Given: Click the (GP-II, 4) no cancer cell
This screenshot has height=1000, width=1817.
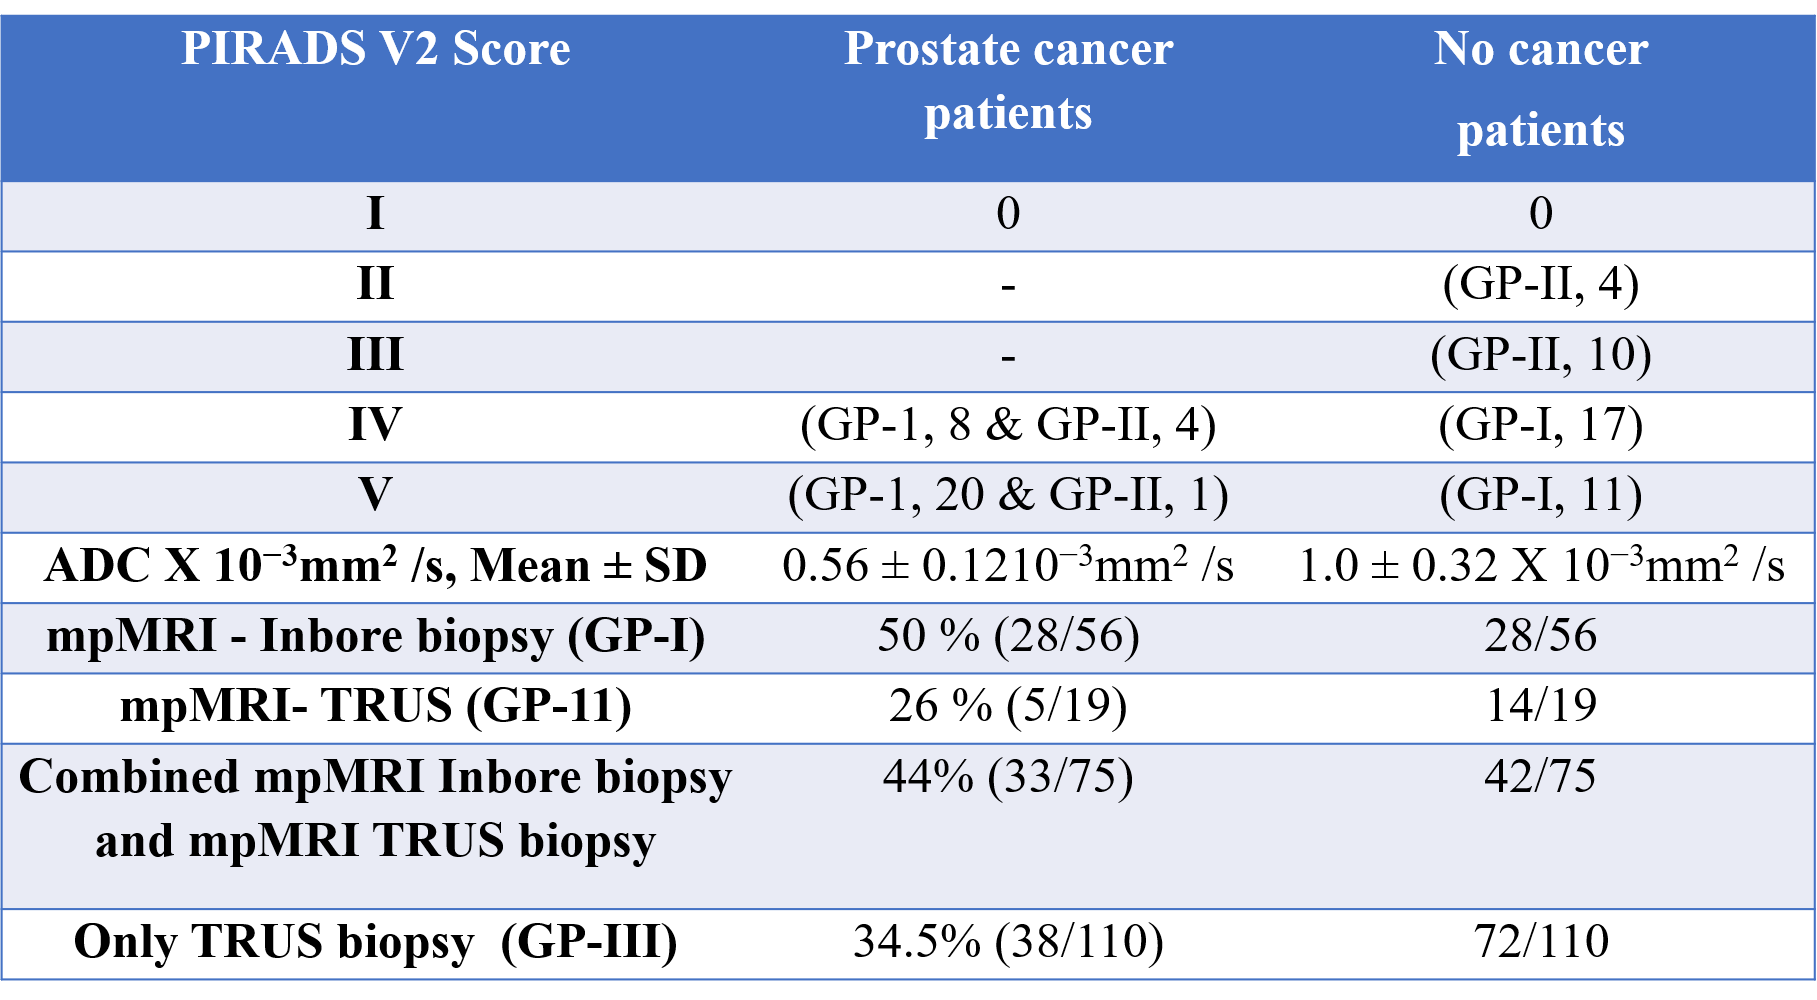Looking at the screenshot, I should [x=1540, y=284].
